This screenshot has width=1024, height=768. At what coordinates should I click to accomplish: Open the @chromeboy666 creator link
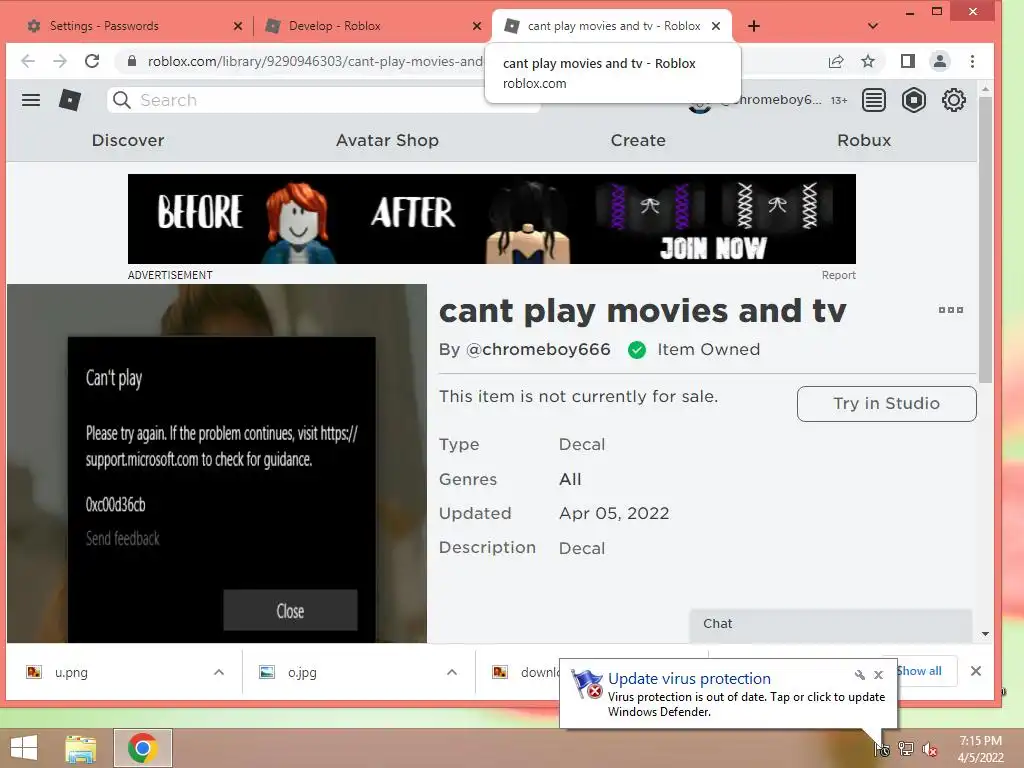click(538, 349)
